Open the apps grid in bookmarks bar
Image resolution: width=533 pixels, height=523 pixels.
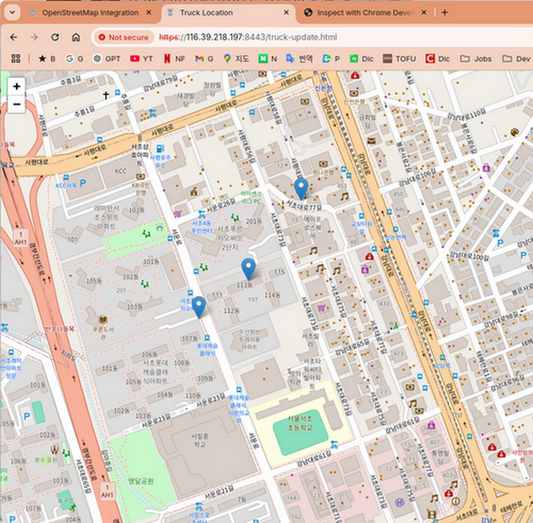click(x=16, y=59)
